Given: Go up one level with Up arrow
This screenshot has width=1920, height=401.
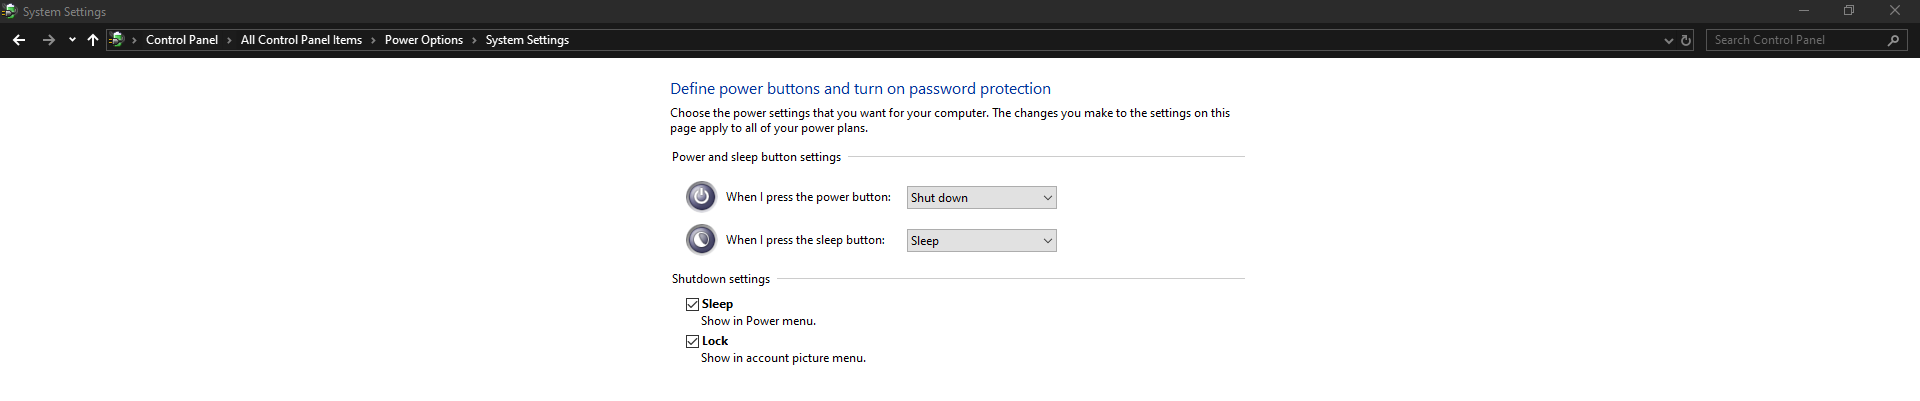Looking at the screenshot, I should (93, 40).
